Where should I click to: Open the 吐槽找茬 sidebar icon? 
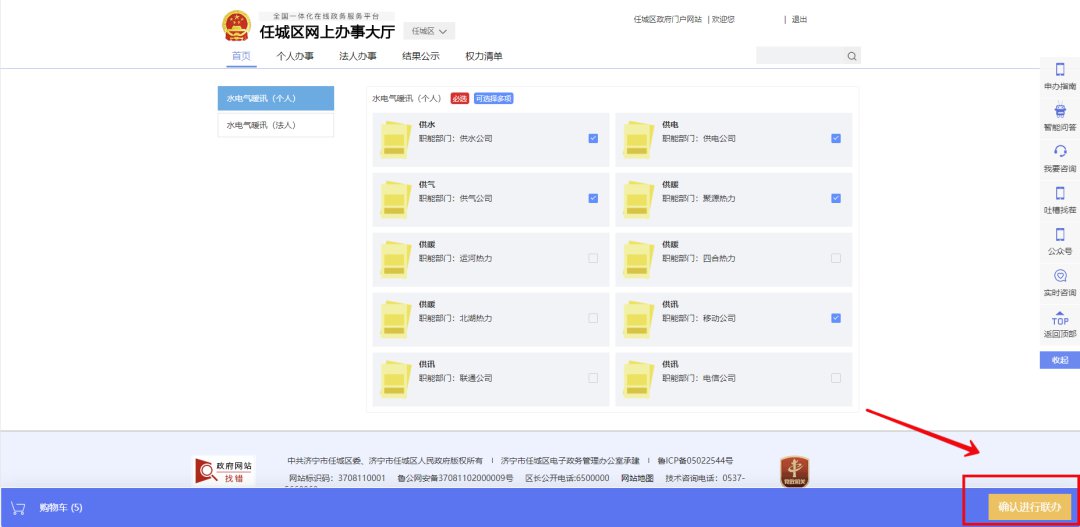pyautogui.click(x=1060, y=193)
